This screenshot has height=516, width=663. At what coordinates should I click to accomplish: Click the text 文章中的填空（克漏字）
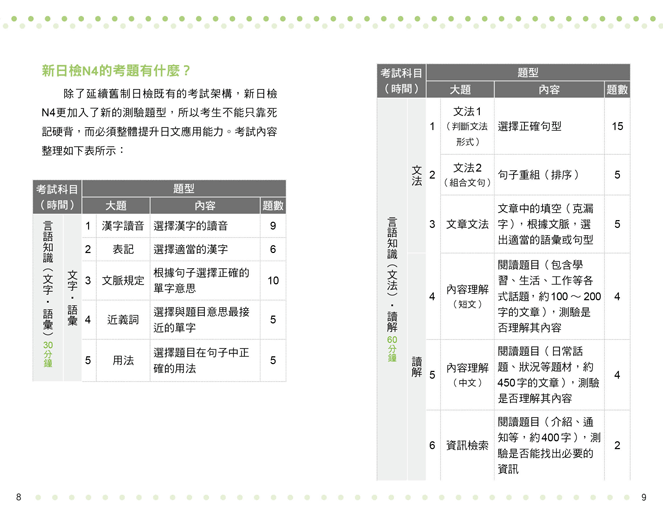point(545,216)
